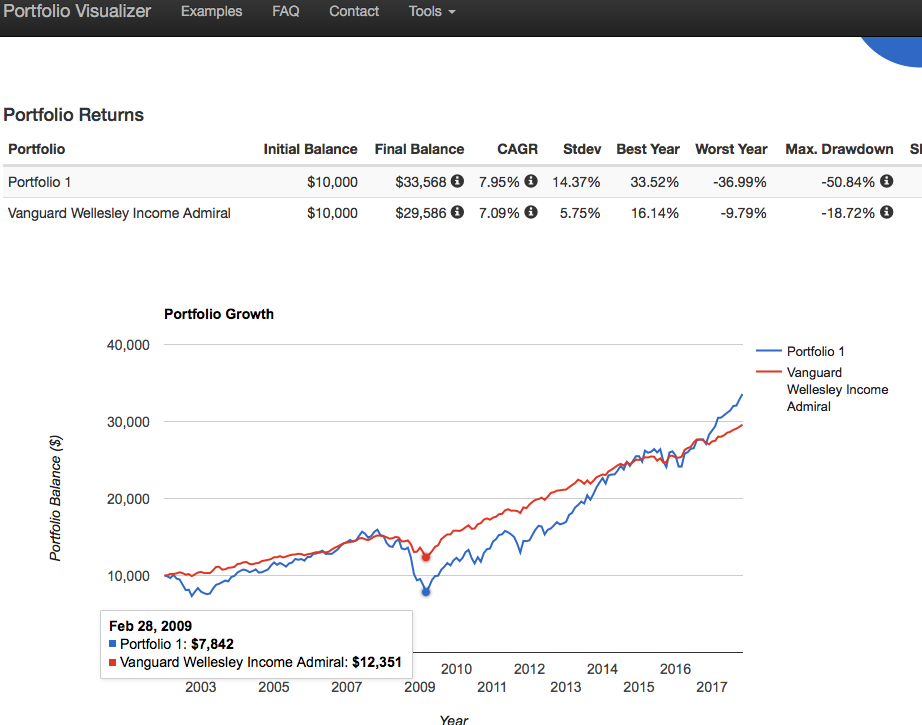Click the Portfolio Visualizer brand title
Viewport: 922px width, 725px height.
[77, 12]
